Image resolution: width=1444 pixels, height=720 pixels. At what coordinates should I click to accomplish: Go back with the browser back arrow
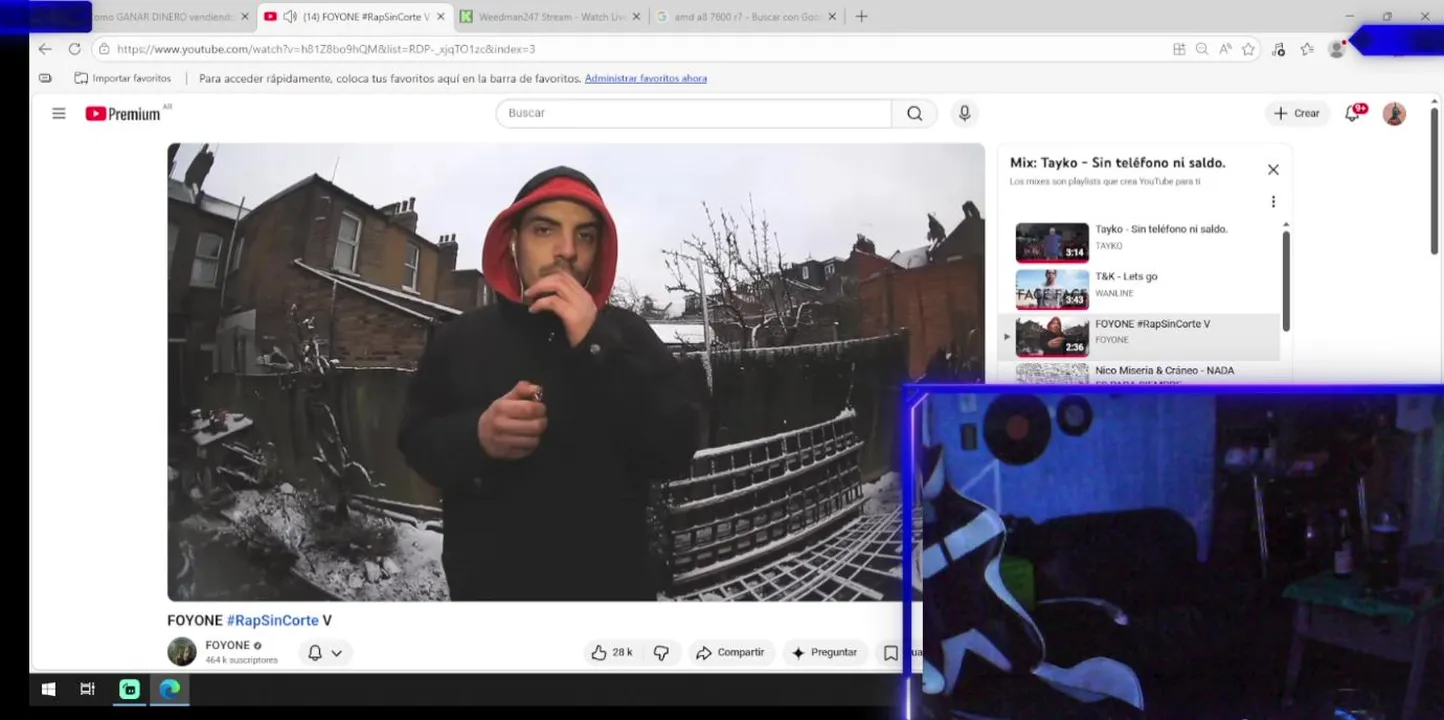pyautogui.click(x=45, y=48)
